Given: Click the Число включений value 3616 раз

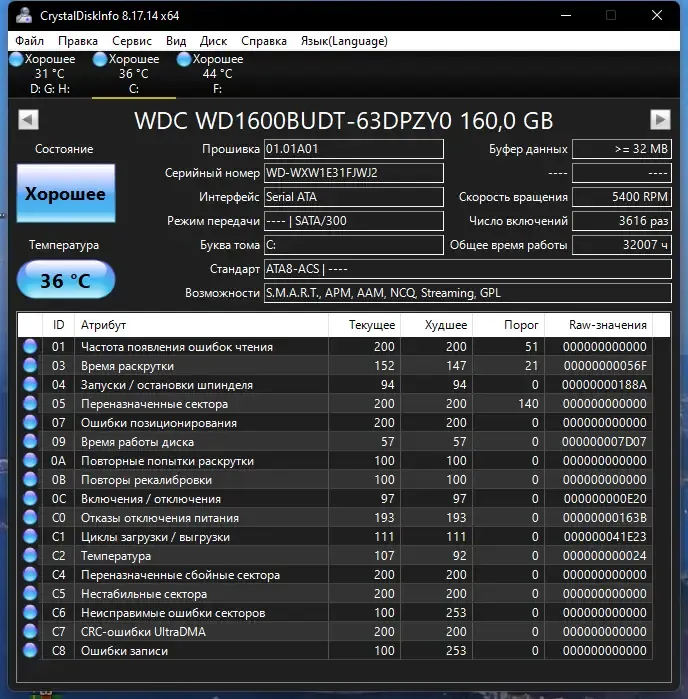Looking at the screenshot, I should pyautogui.click(x=622, y=221).
